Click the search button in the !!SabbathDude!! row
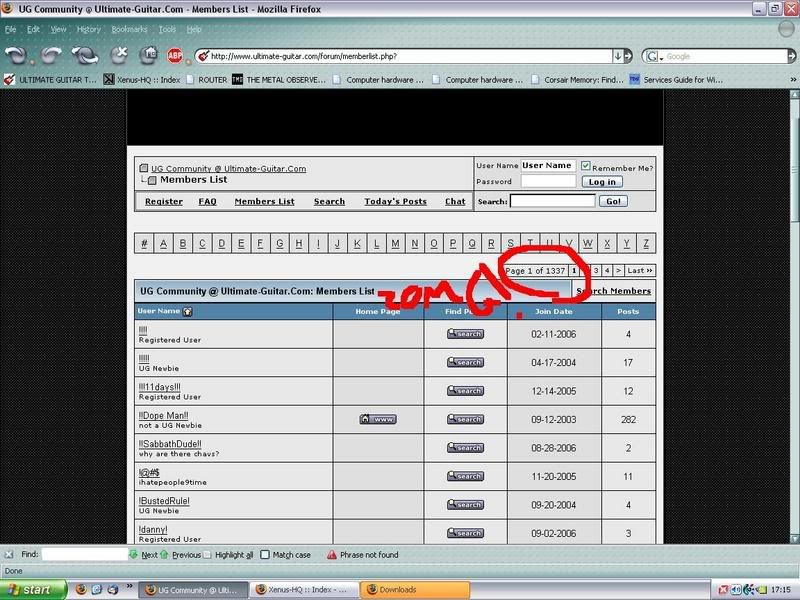 coord(465,448)
